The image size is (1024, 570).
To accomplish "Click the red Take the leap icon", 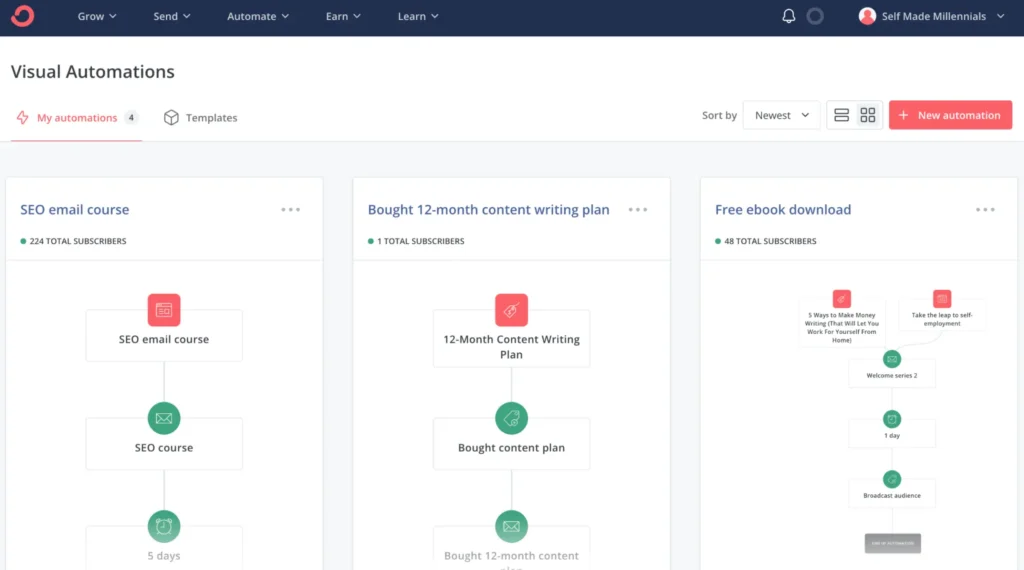I will click(942, 298).
